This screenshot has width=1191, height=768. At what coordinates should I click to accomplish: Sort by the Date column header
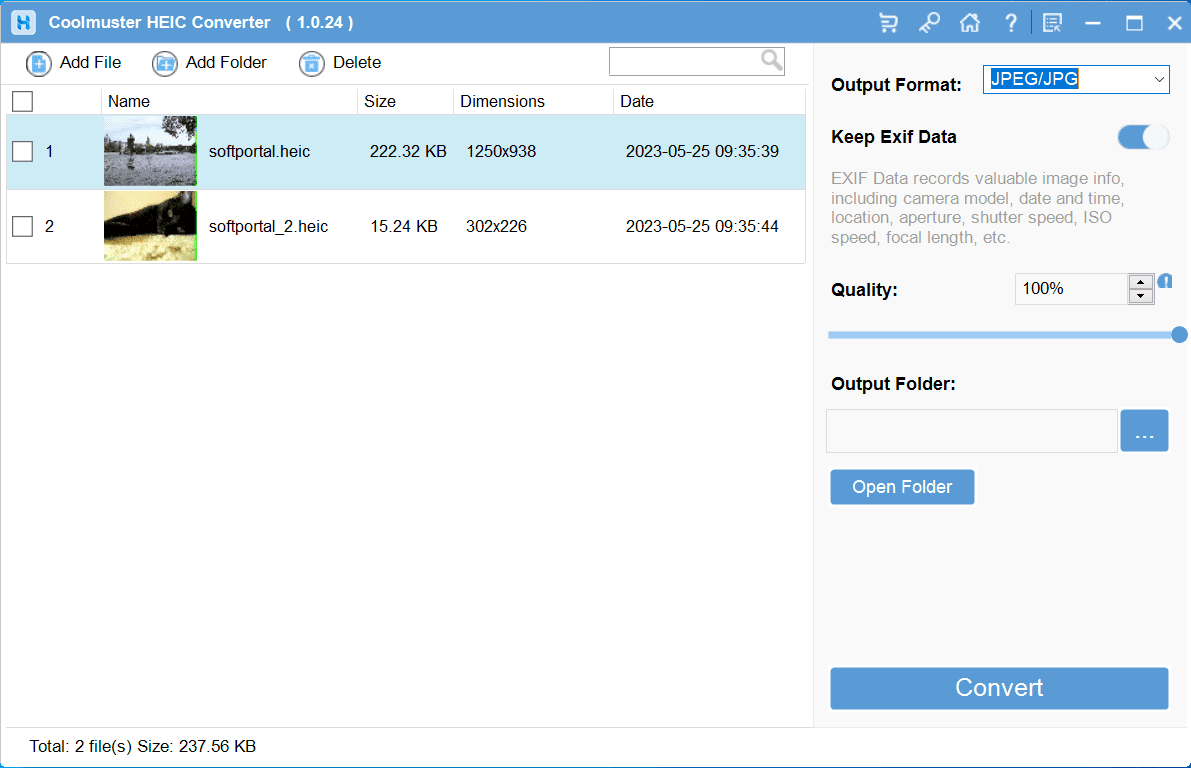(709, 101)
